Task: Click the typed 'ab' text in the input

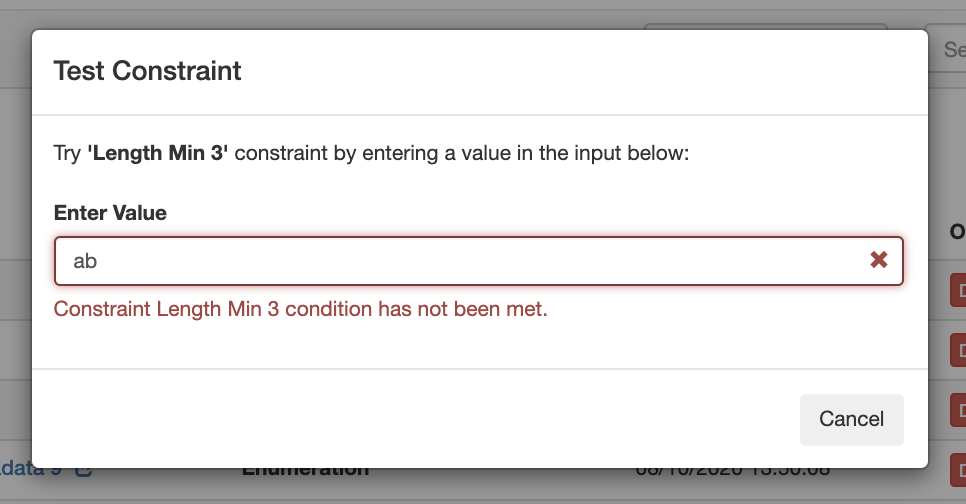Action: [x=85, y=261]
